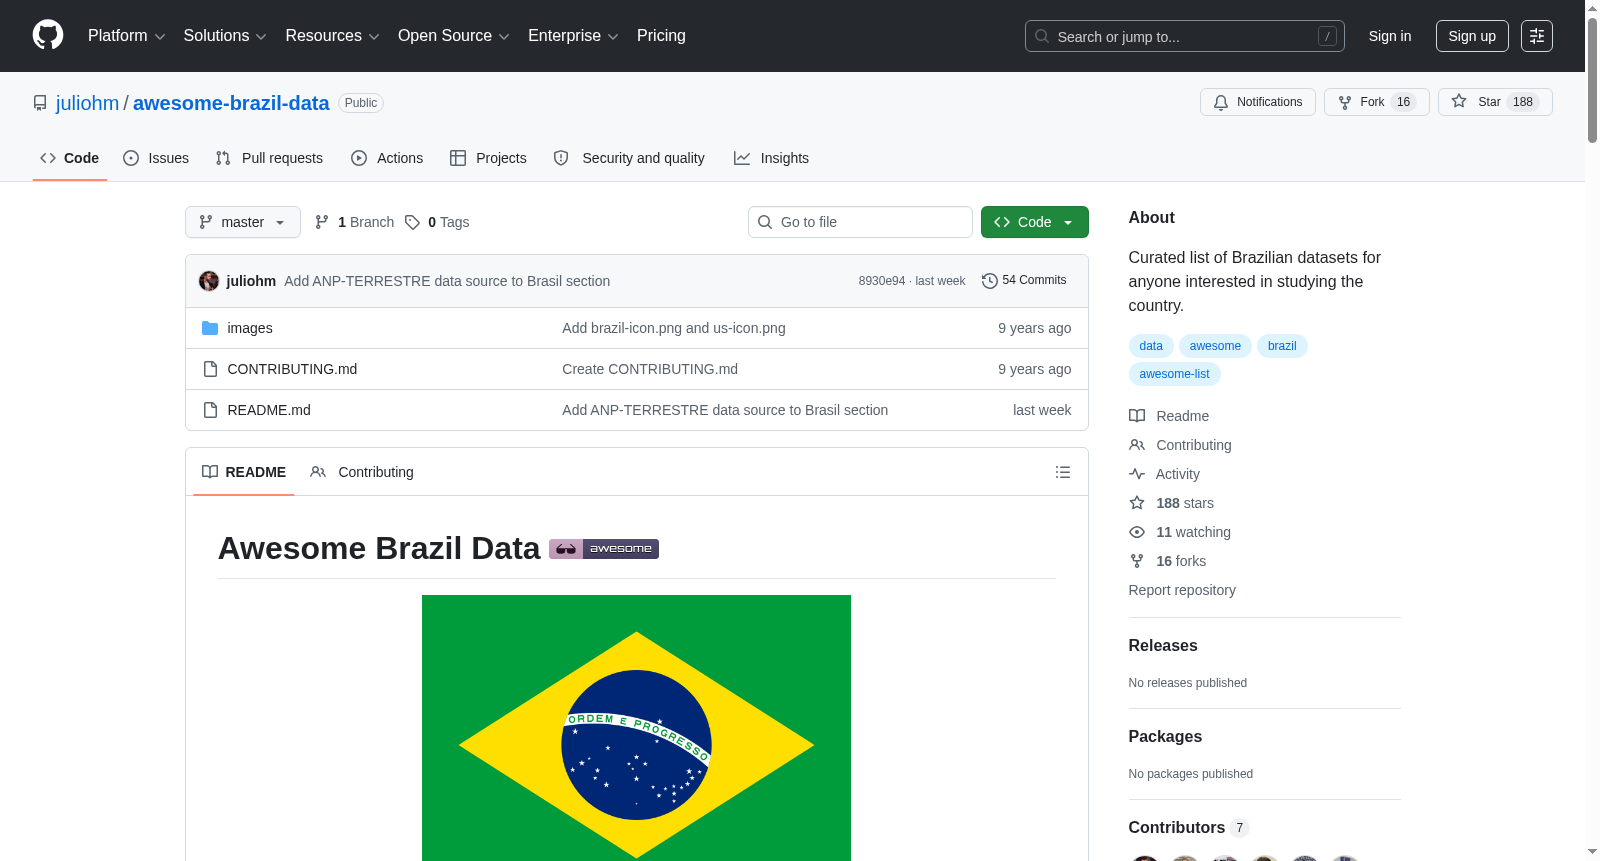
Task: Select the Contributing tab in file viewer
Action: (362, 472)
